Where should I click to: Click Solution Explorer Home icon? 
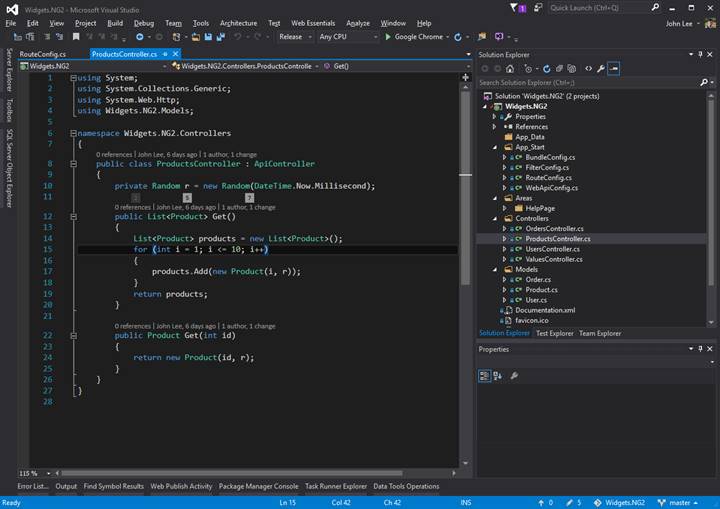pyautogui.click(x=510, y=69)
